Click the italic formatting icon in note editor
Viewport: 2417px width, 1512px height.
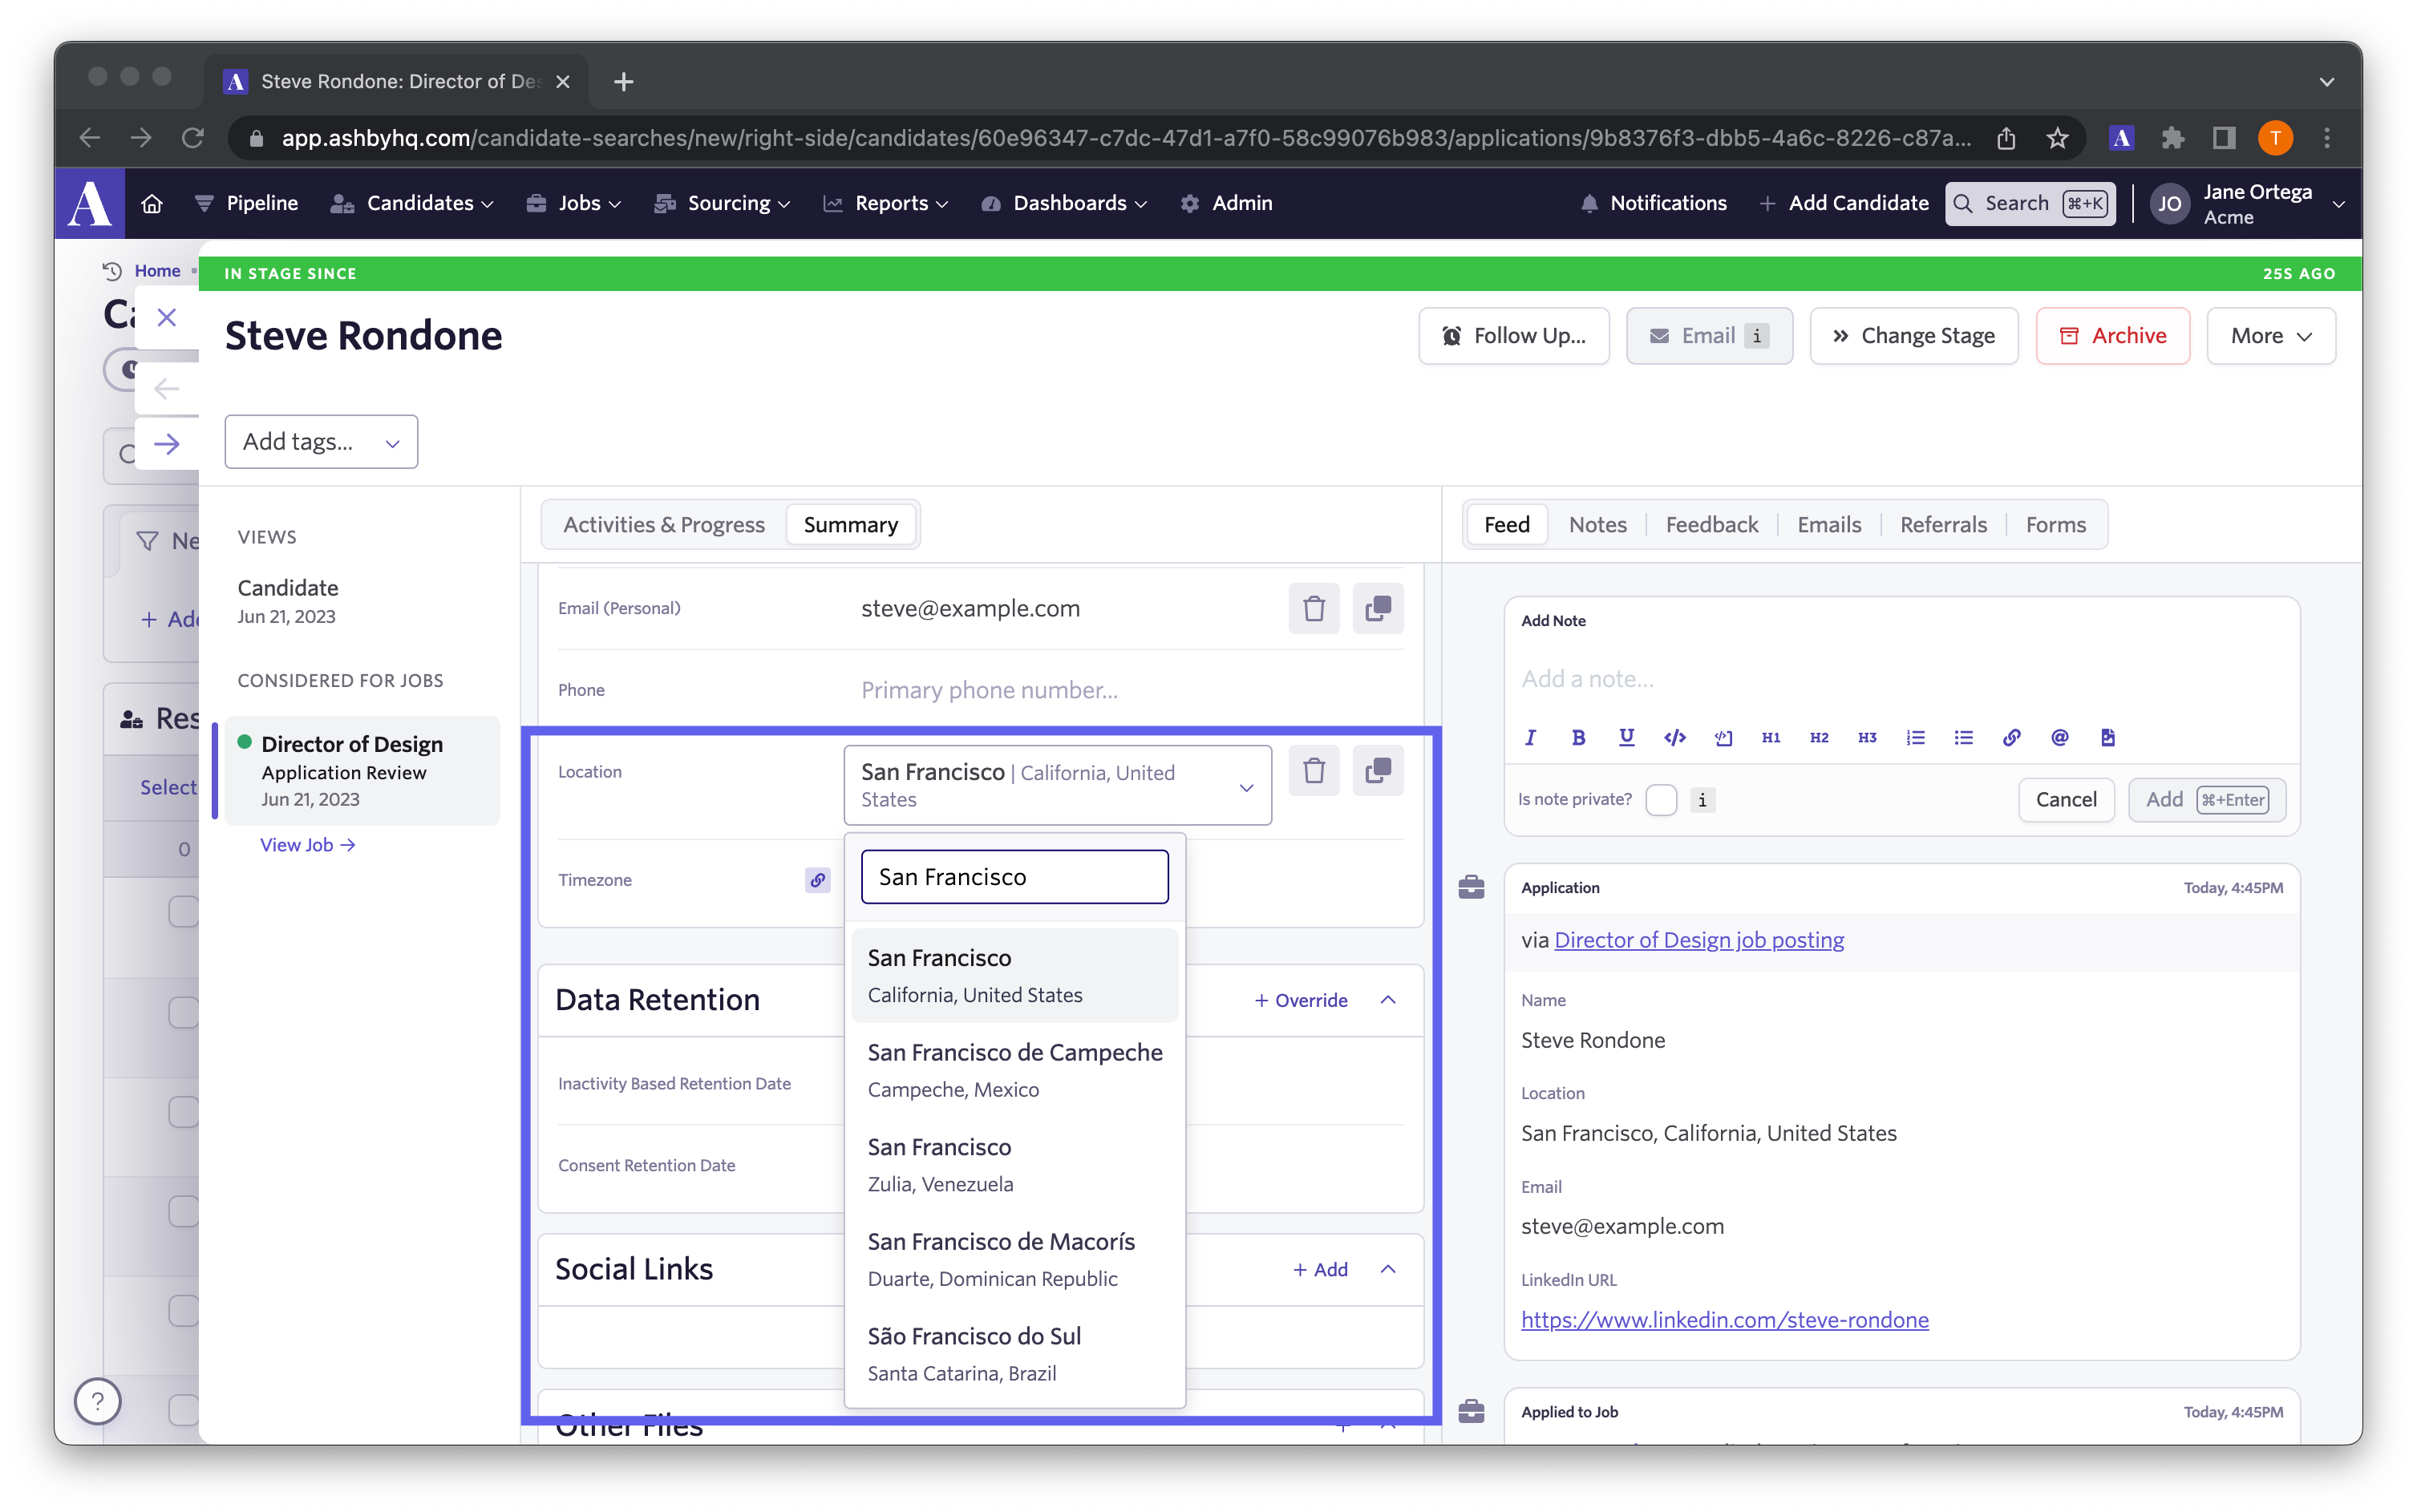point(1530,737)
